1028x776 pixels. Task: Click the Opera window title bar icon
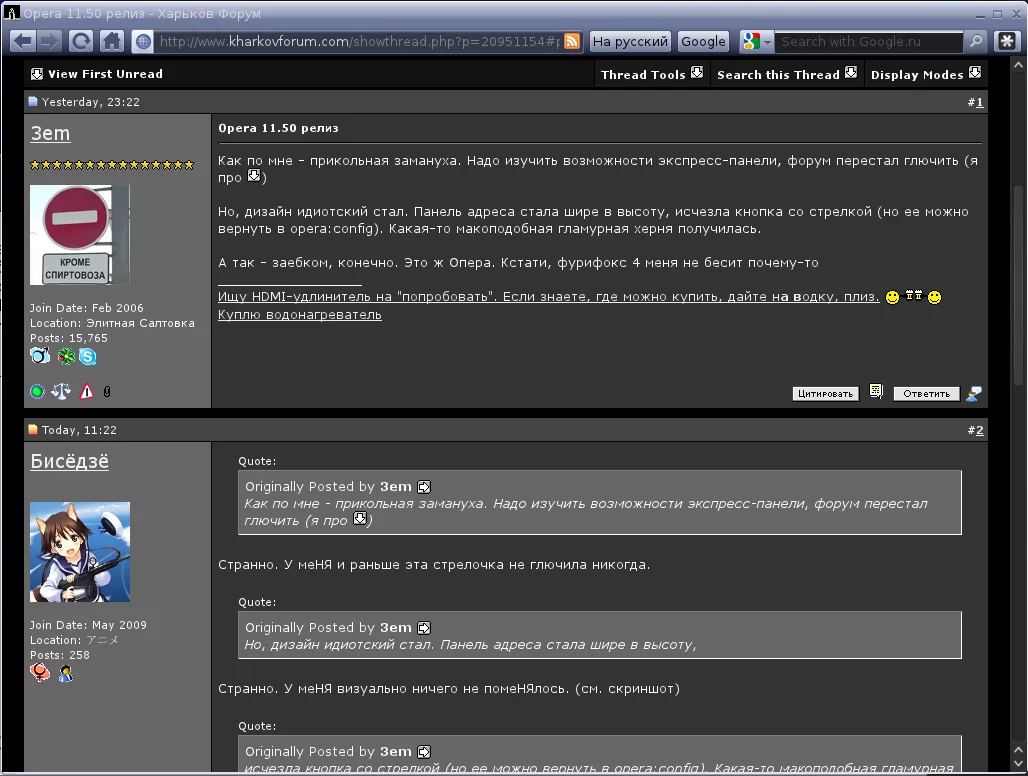point(12,12)
